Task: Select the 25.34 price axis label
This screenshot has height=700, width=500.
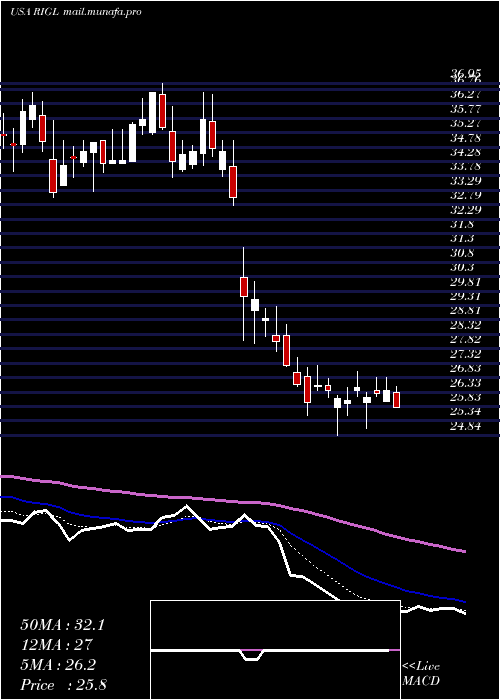Action: click(465, 412)
